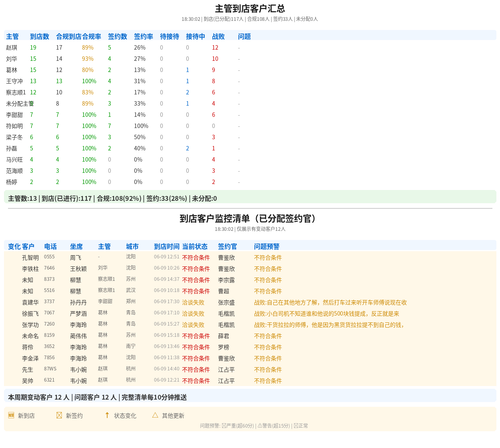
Task: Click 王守冲 in the supervisor table
Action: (14, 81)
